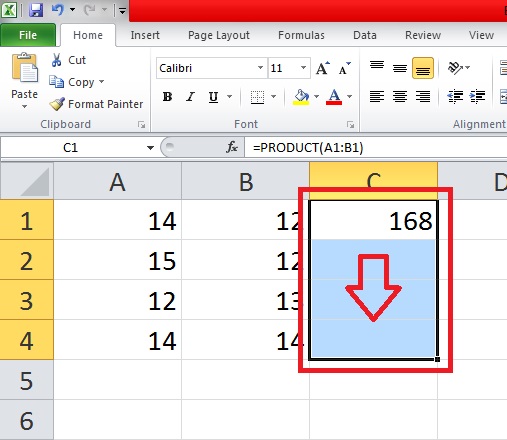Click Decrease Font Size icon
The height and width of the screenshot is (440, 507).
pyautogui.click(x=345, y=68)
